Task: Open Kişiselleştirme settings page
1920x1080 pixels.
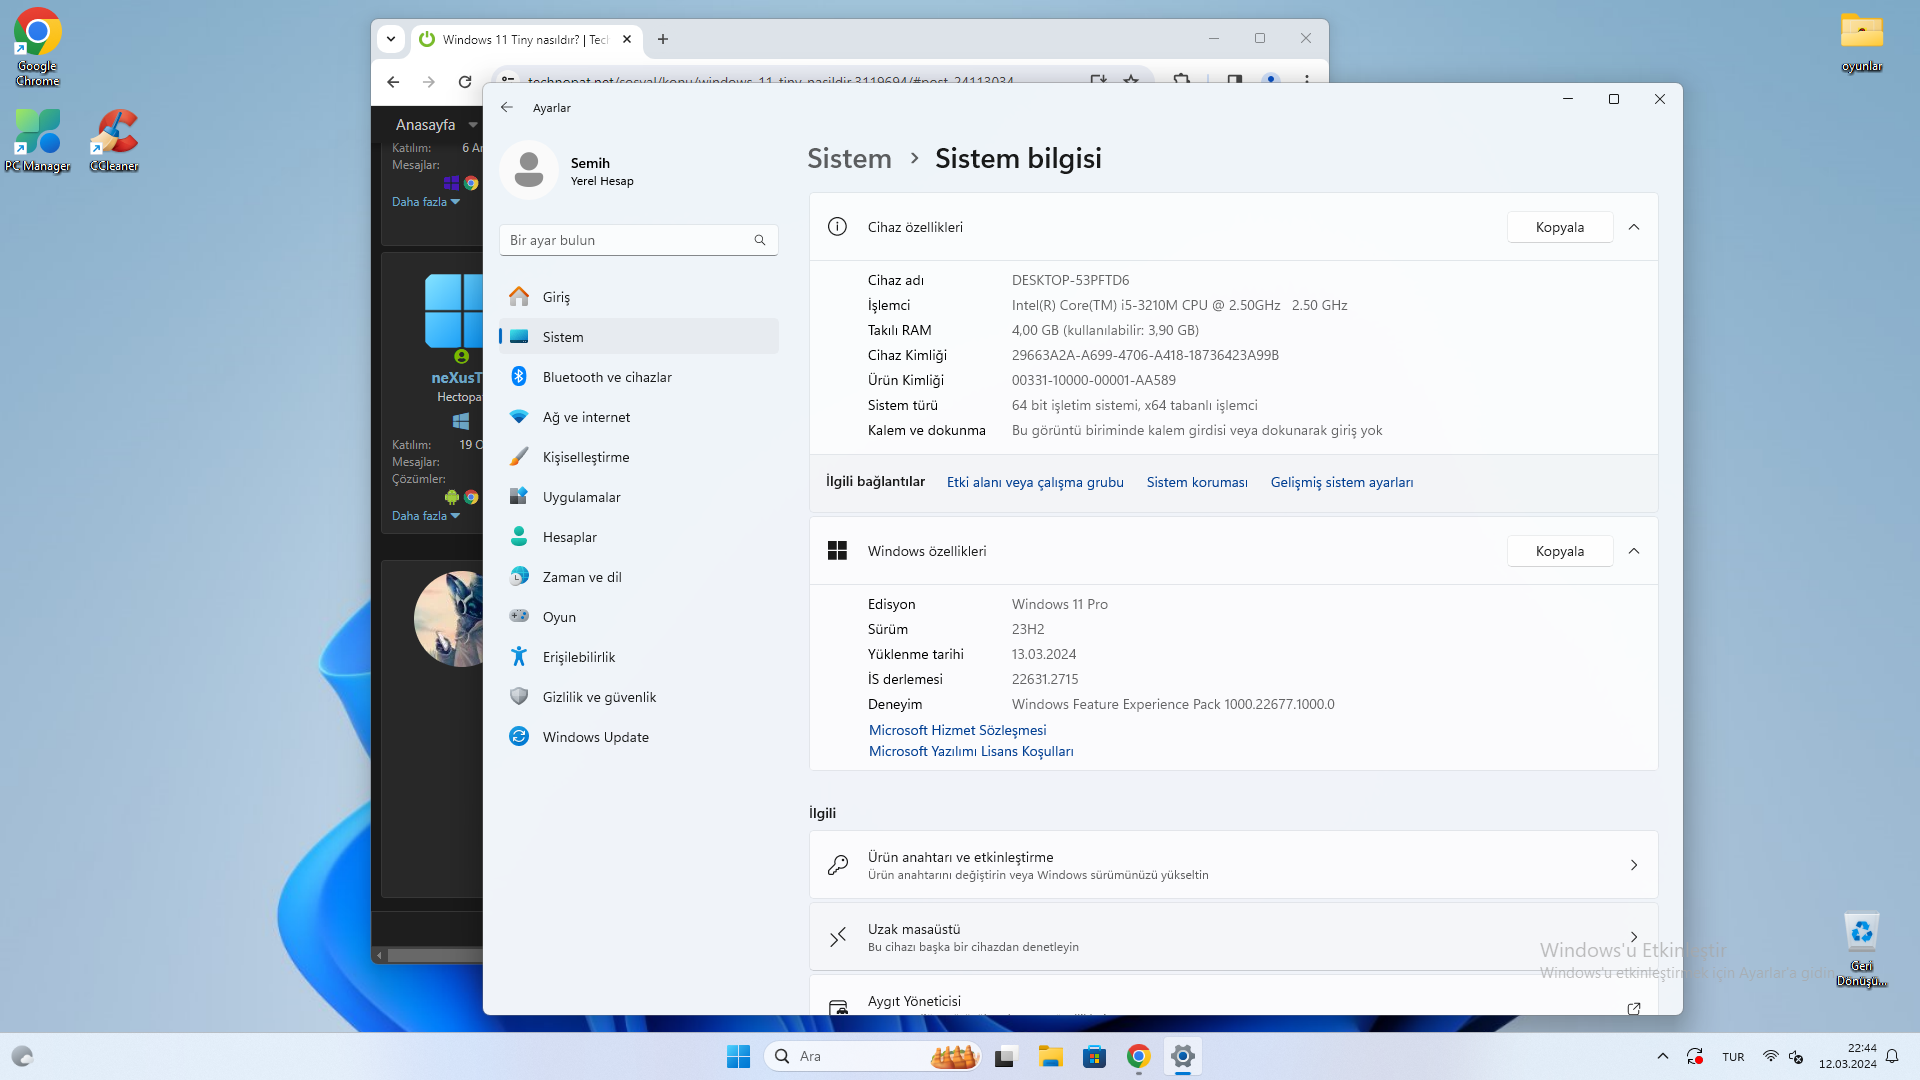Action: pos(585,457)
